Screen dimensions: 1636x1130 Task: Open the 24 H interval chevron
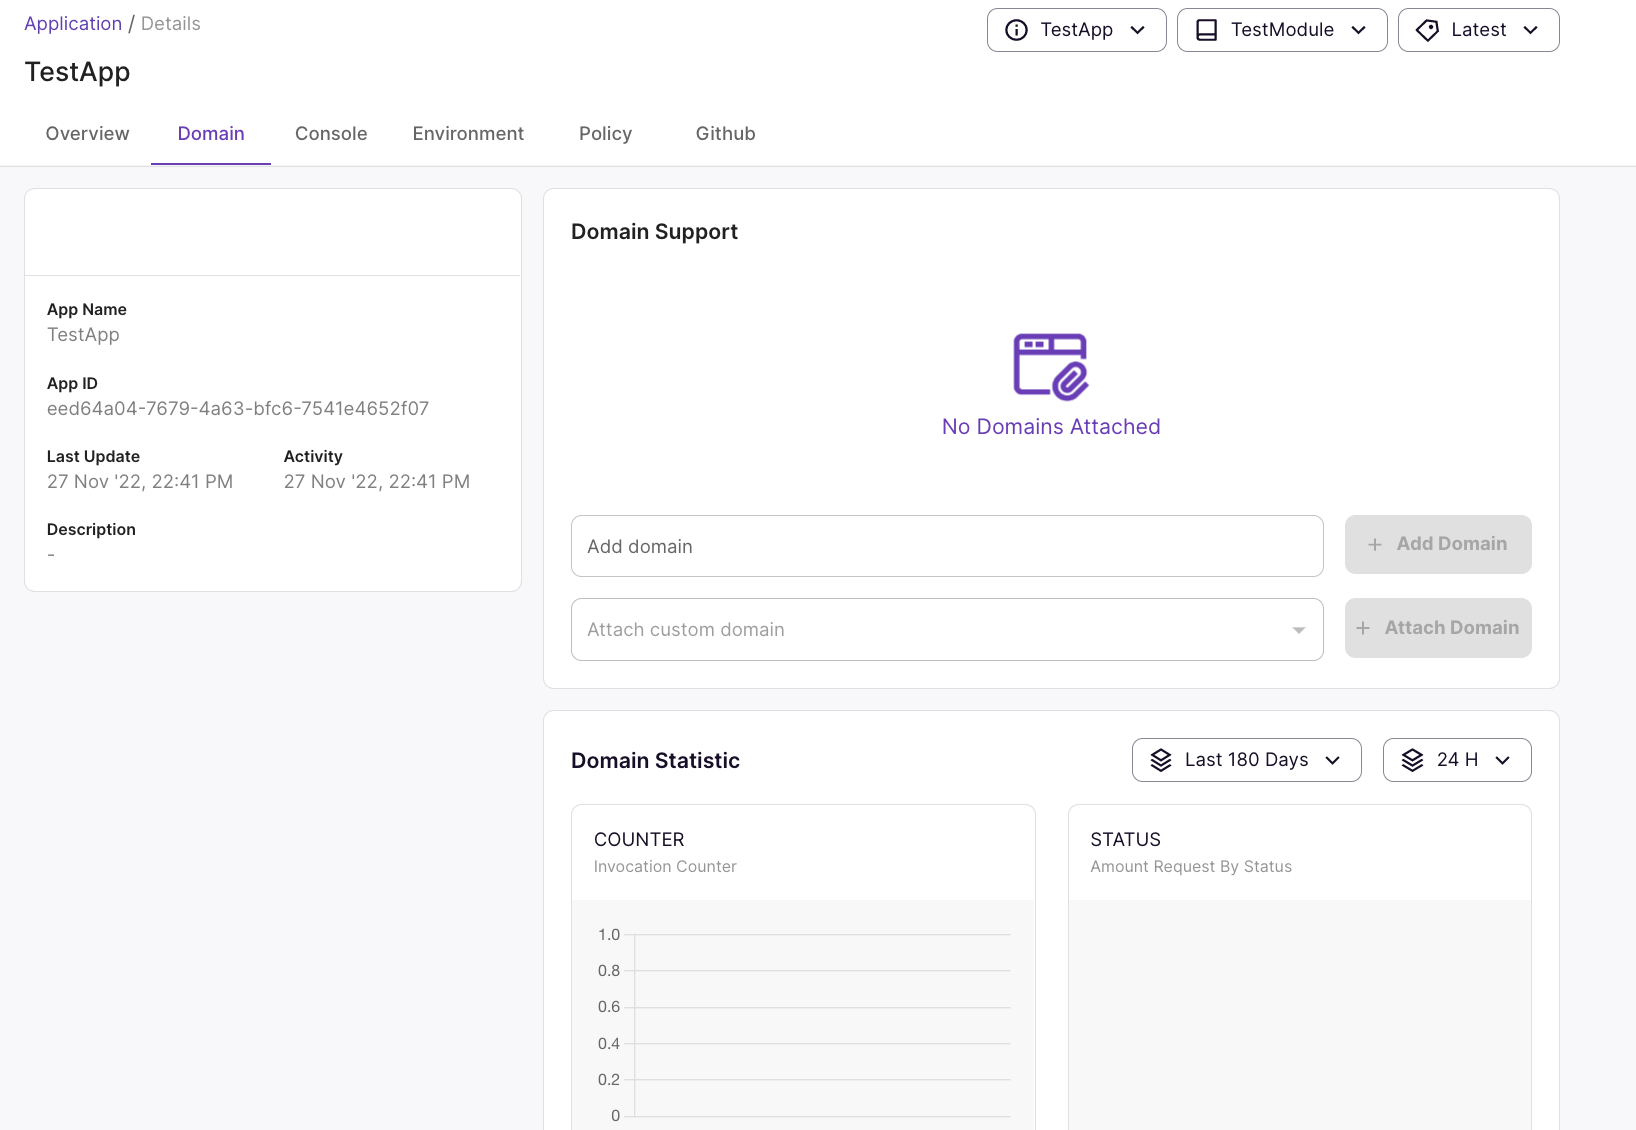click(x=1503, y=760)
